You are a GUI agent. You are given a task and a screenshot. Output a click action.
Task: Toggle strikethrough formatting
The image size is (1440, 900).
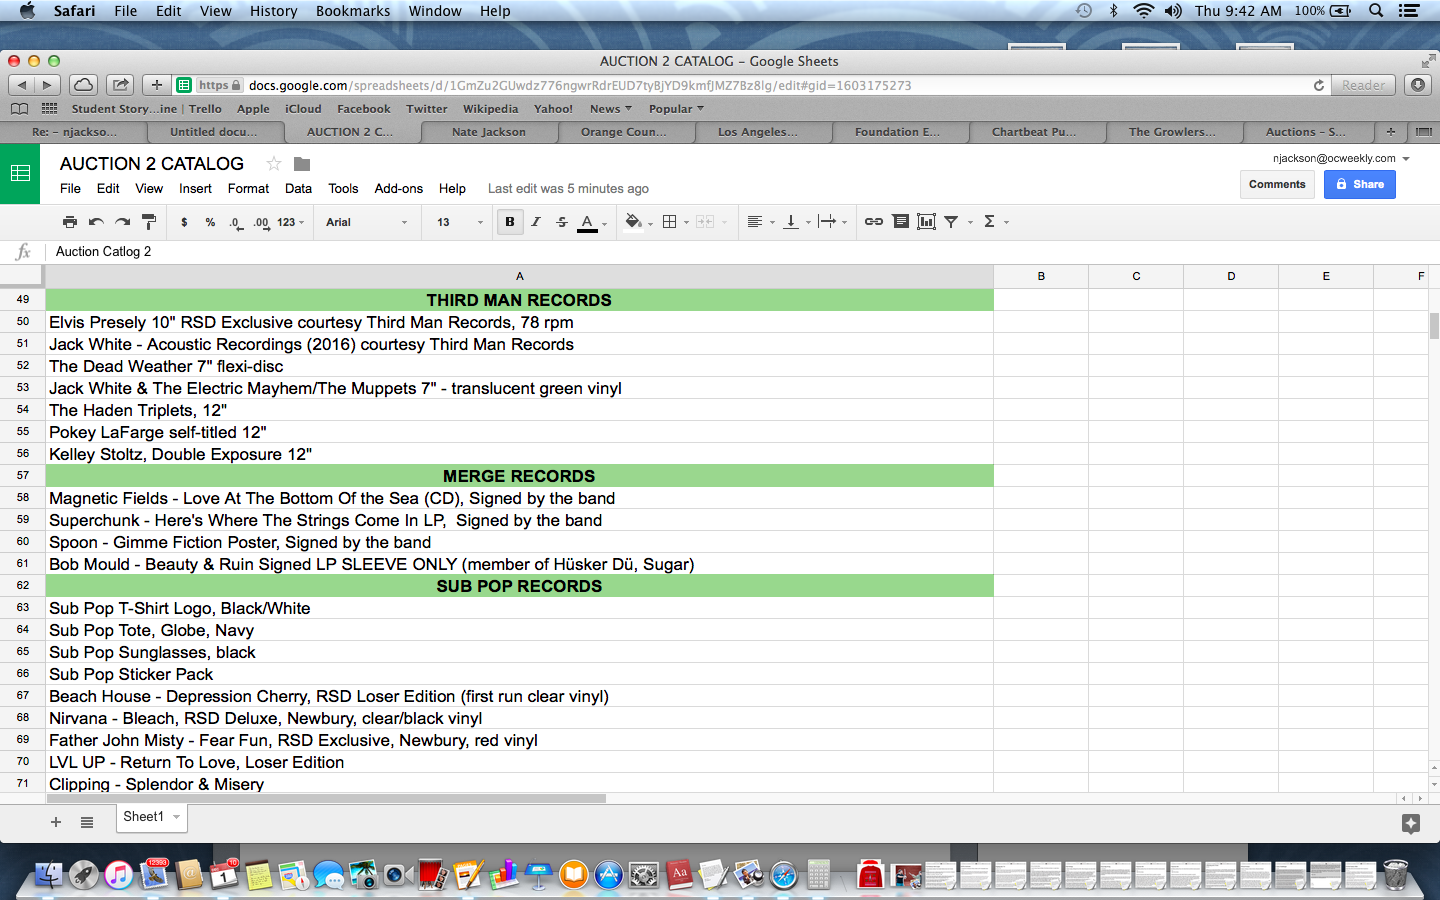[x=562, y=222]
